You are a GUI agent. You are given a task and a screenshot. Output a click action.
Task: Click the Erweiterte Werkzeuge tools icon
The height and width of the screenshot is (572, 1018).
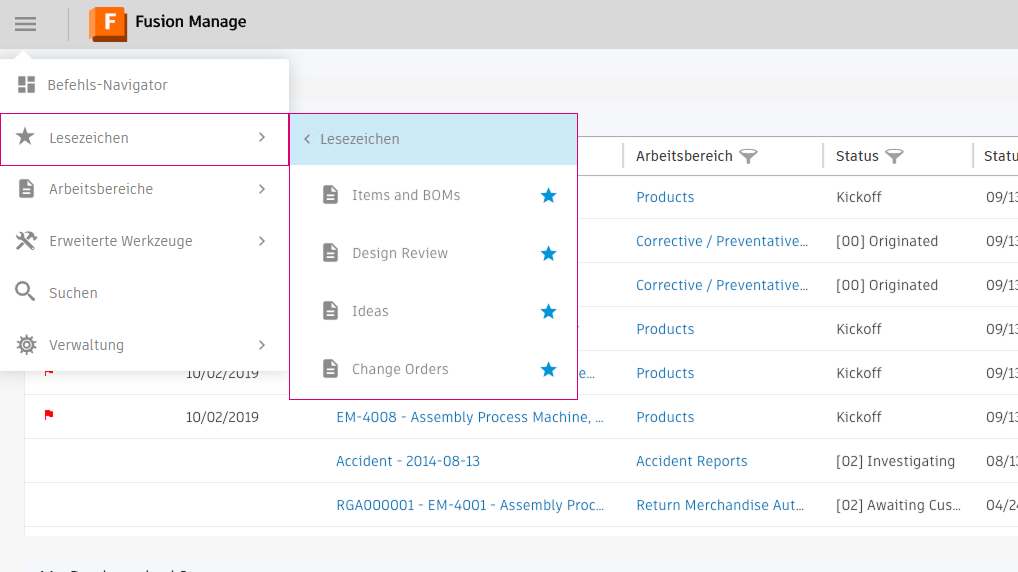pyautogui.click(x=26, y=241)
